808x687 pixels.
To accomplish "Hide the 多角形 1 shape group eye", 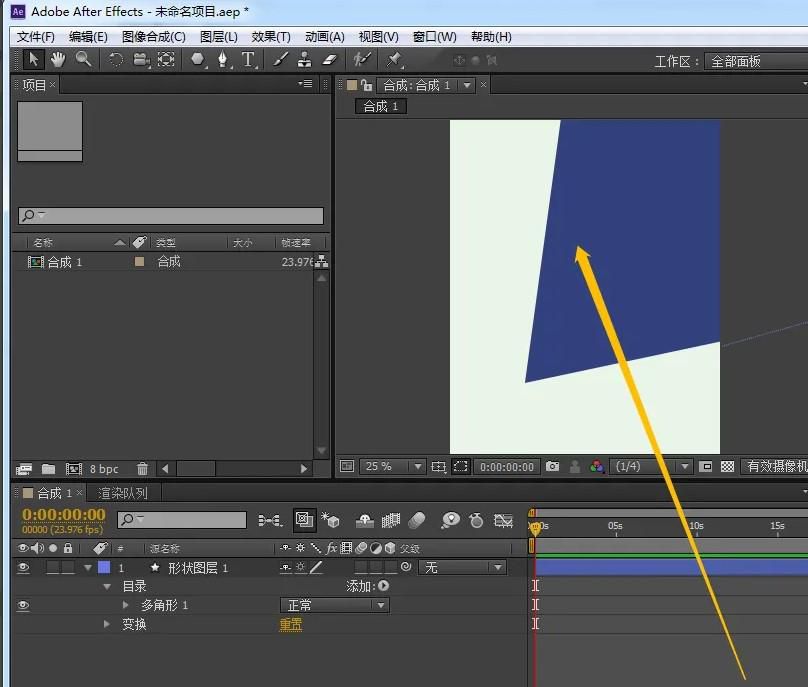I will [x=23, y=606].
